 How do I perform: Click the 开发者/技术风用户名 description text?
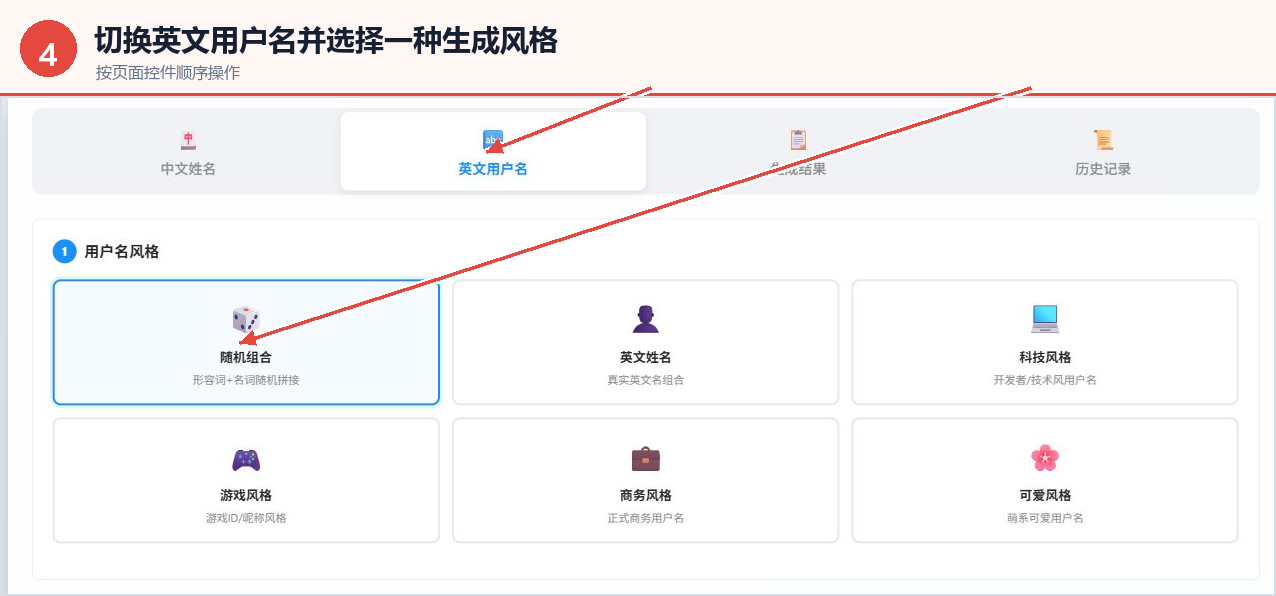1045,380
